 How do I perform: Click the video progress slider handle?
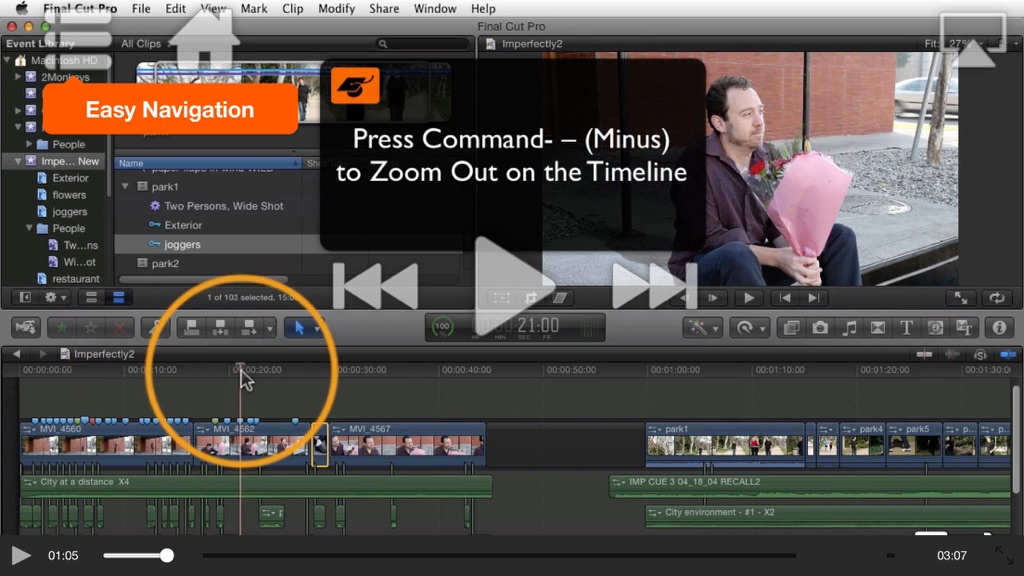(x=167, y=556)
